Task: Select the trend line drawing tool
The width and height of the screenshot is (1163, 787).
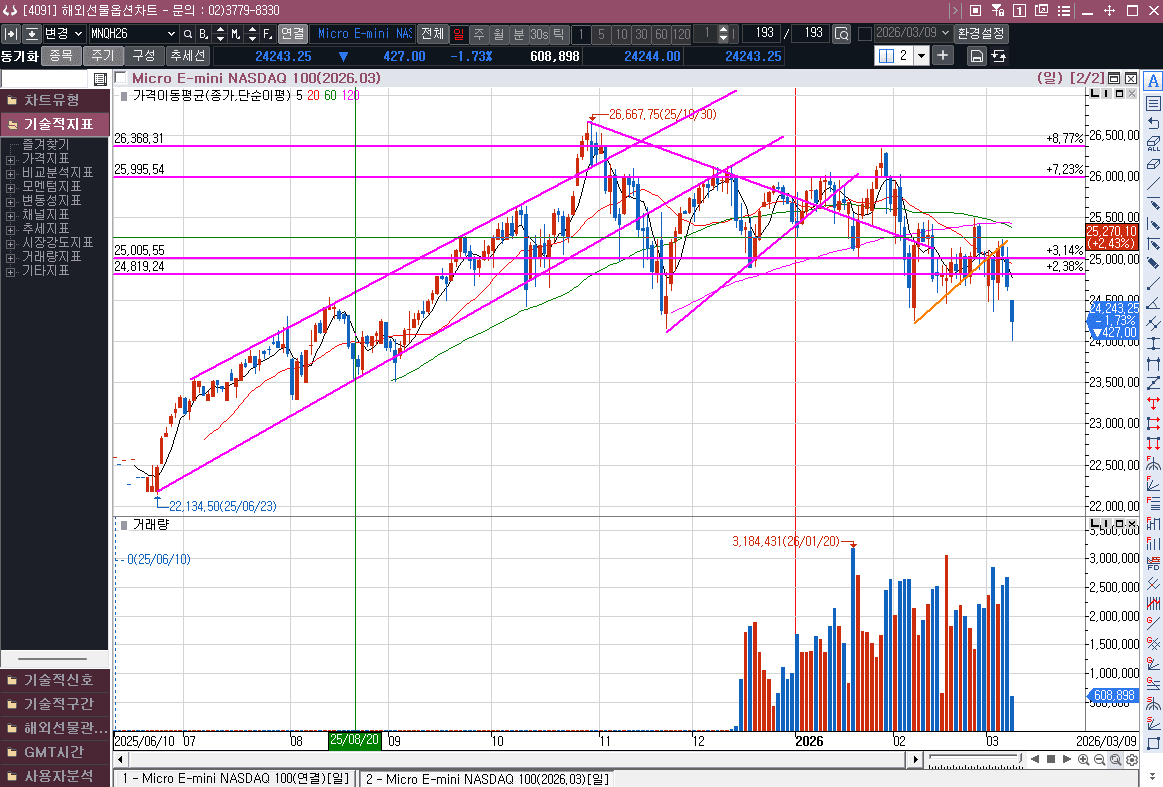Action: pos(1153,184)
